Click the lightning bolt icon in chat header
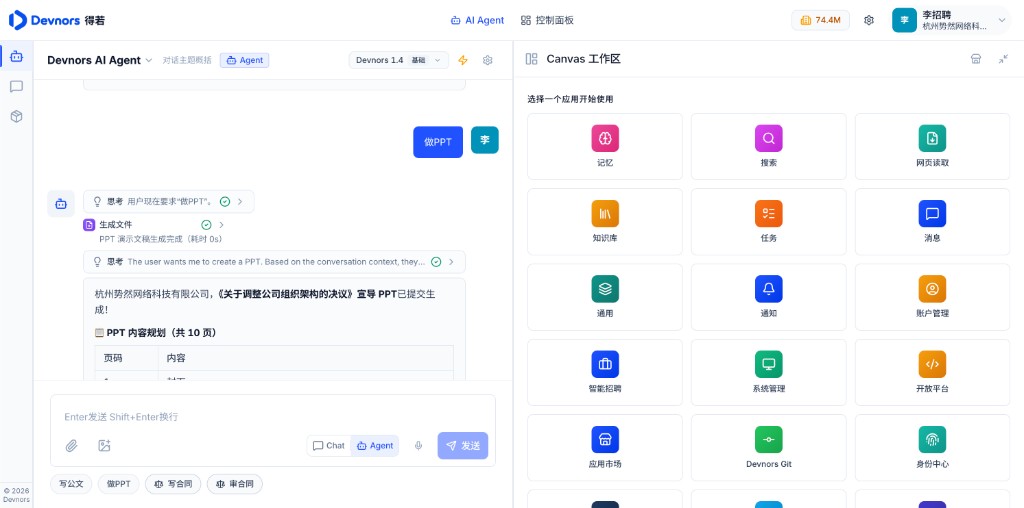This screenshot has width=1024, height=508. pos(463,60)
